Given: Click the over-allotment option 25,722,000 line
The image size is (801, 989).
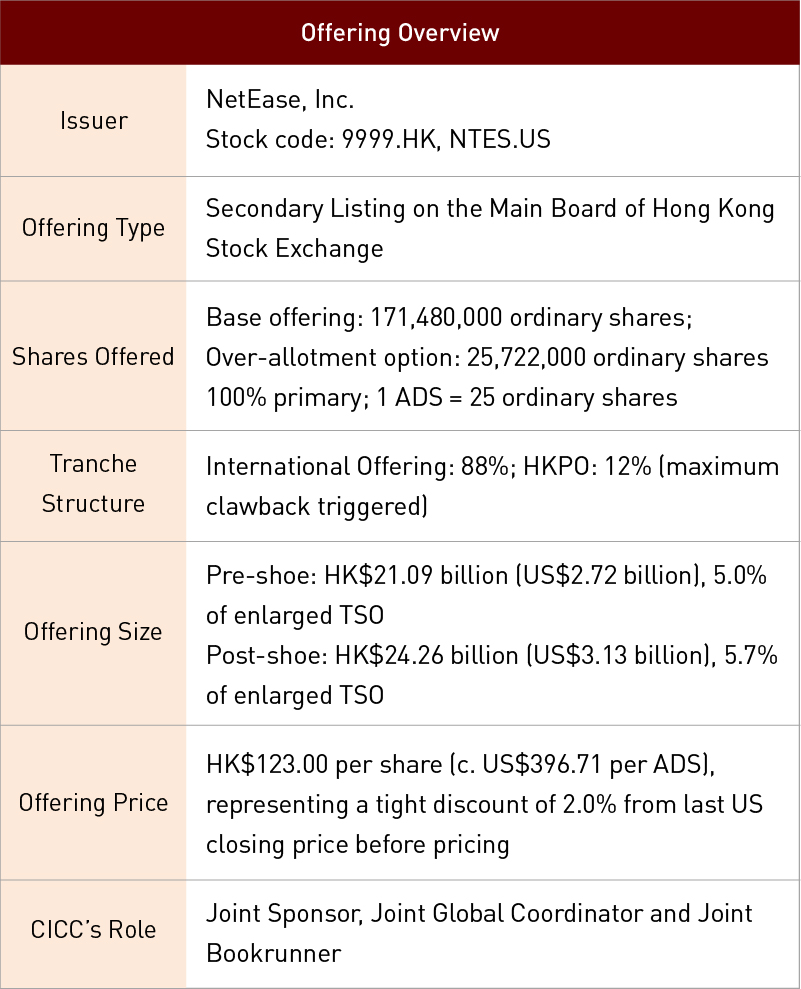Looking at the screenshot, I should [487, 357].
